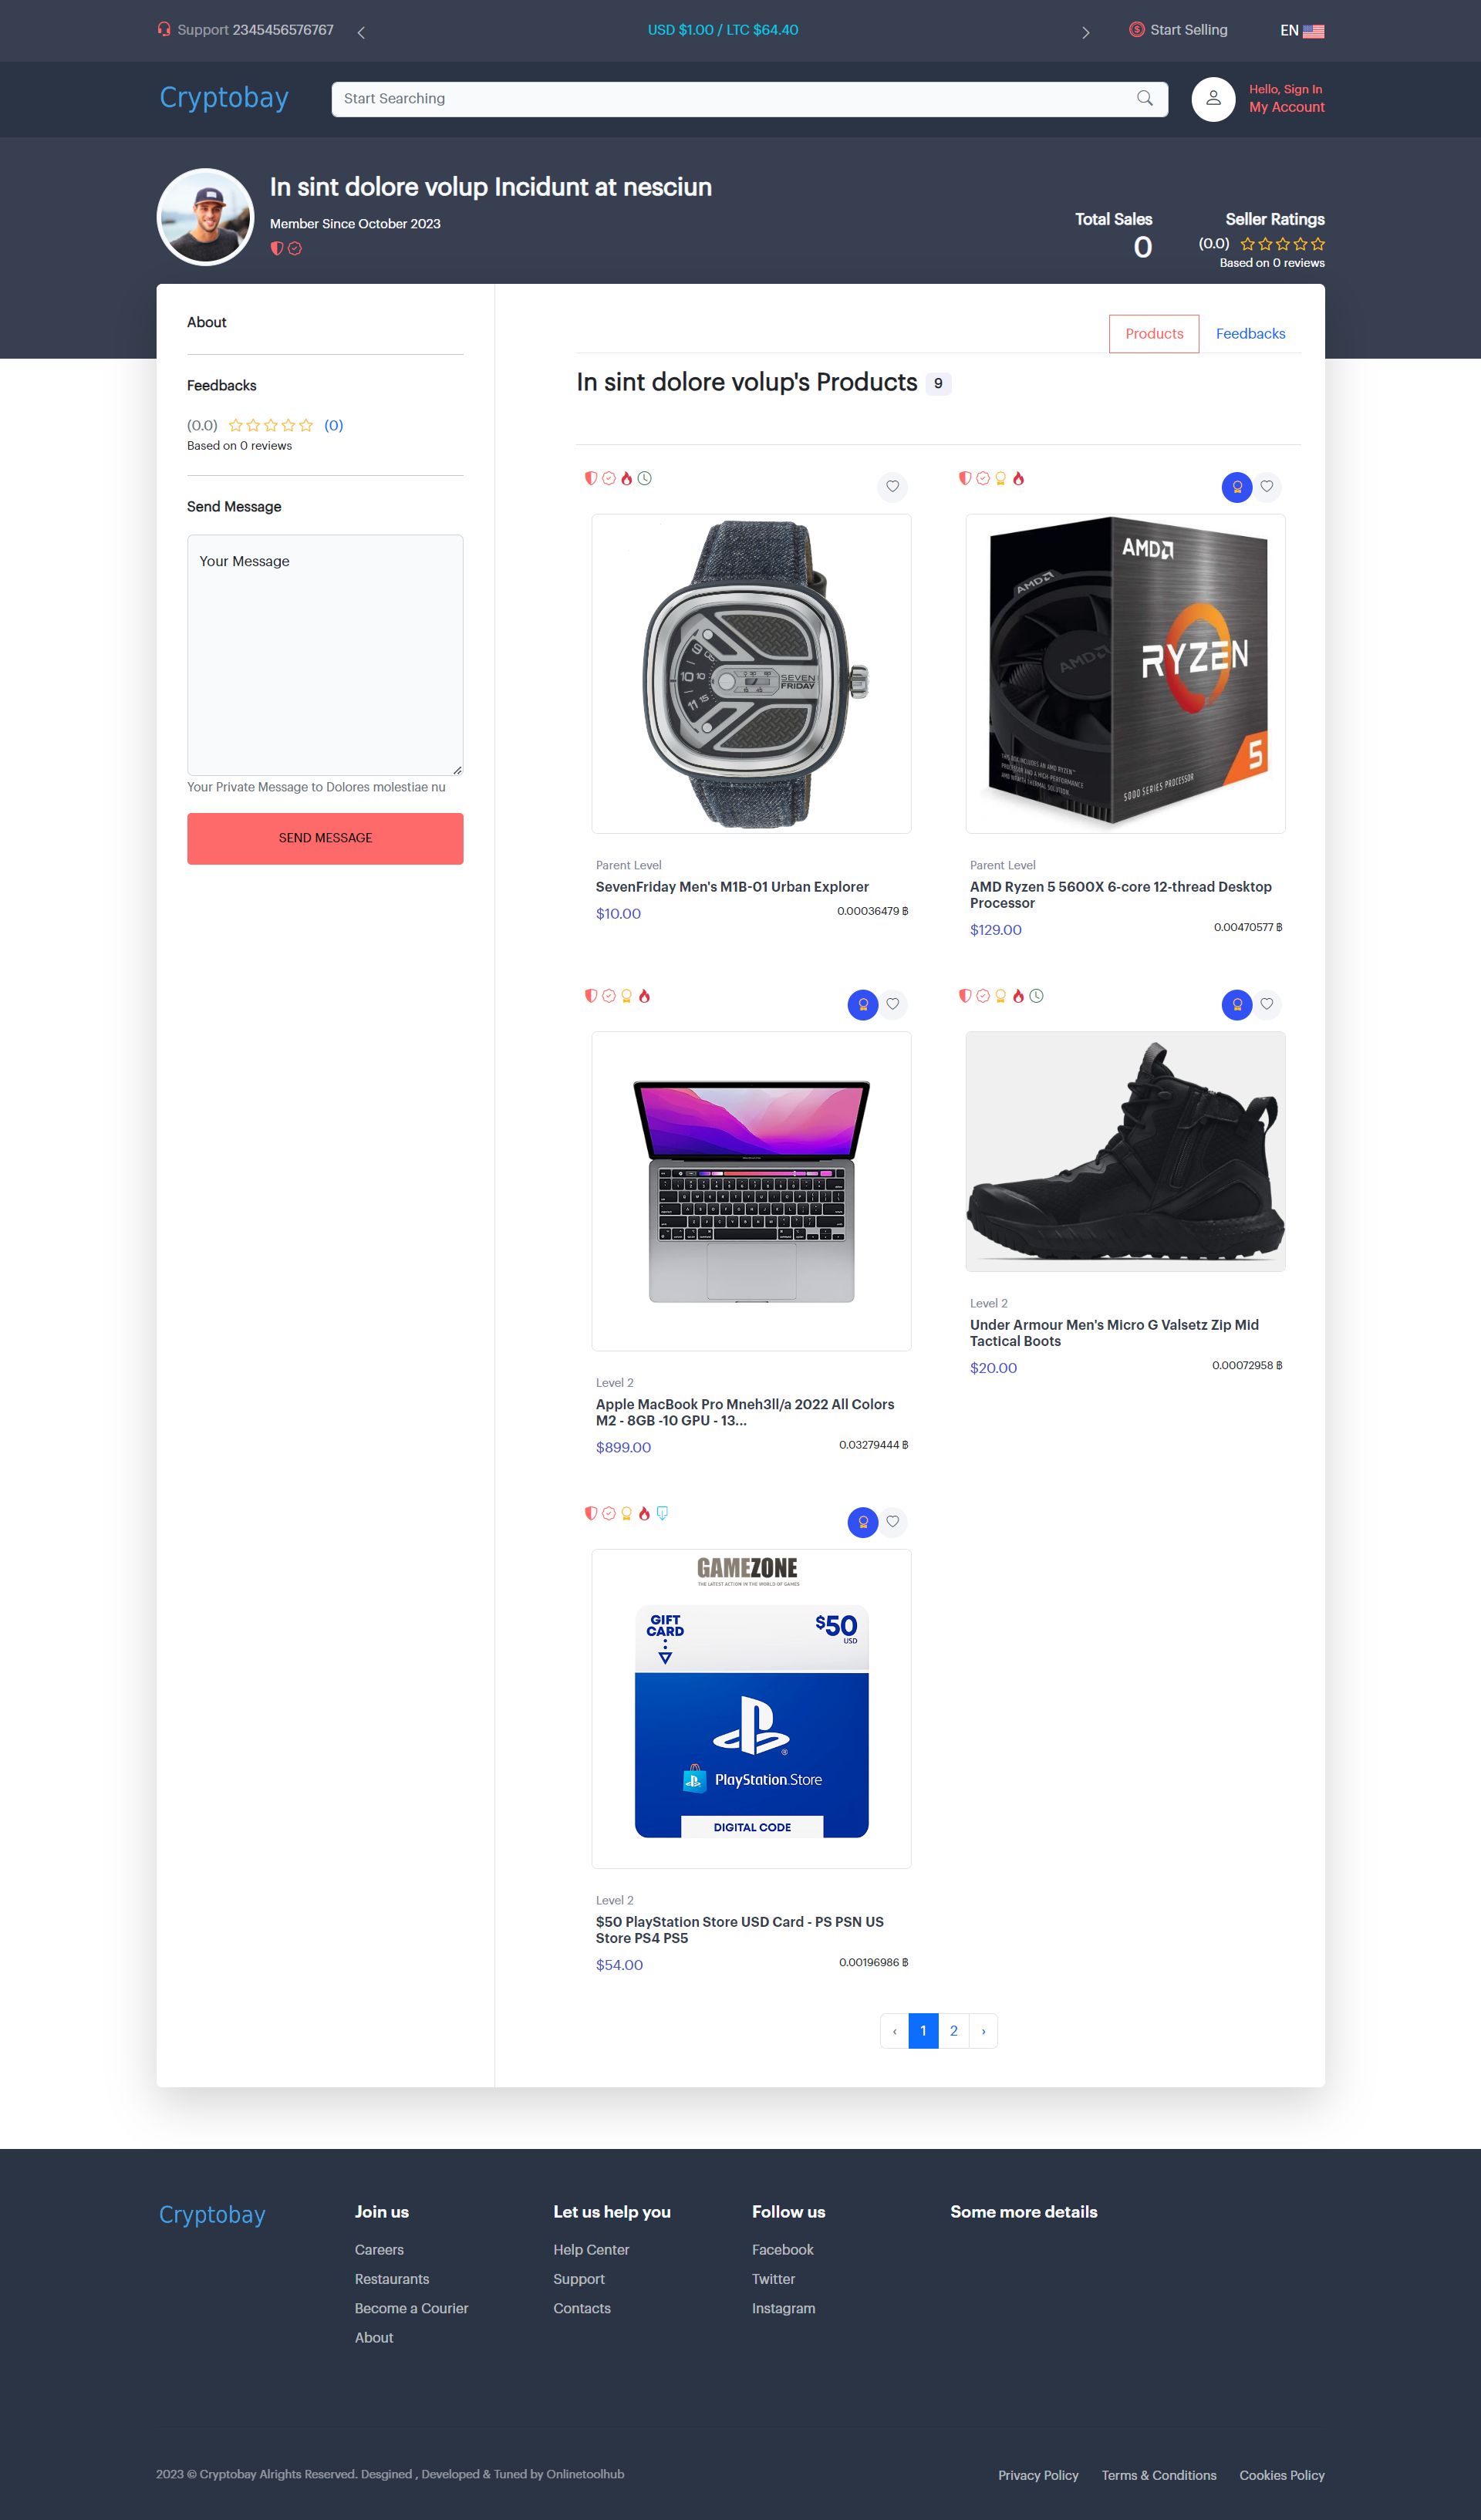Viewport: 1481px width, 2520px height.
Task: Open EN language selector with flag
Action: tap(1302, 31)
